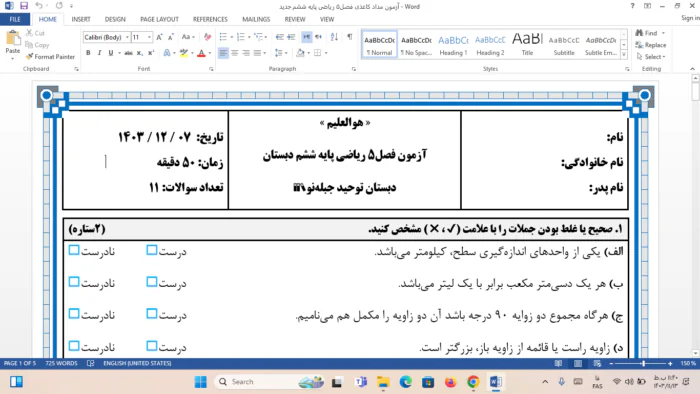700x394 pixels.
Task: Click the Copy button
Action: pyautogui.click(x=38, y=45)
